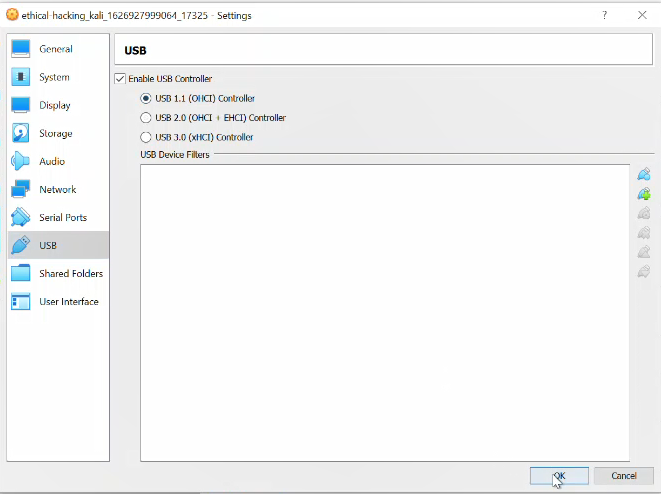This screenshot has height=494, width=661.
Task: Click the disabled move filter down icon
Action: (644, 271)
